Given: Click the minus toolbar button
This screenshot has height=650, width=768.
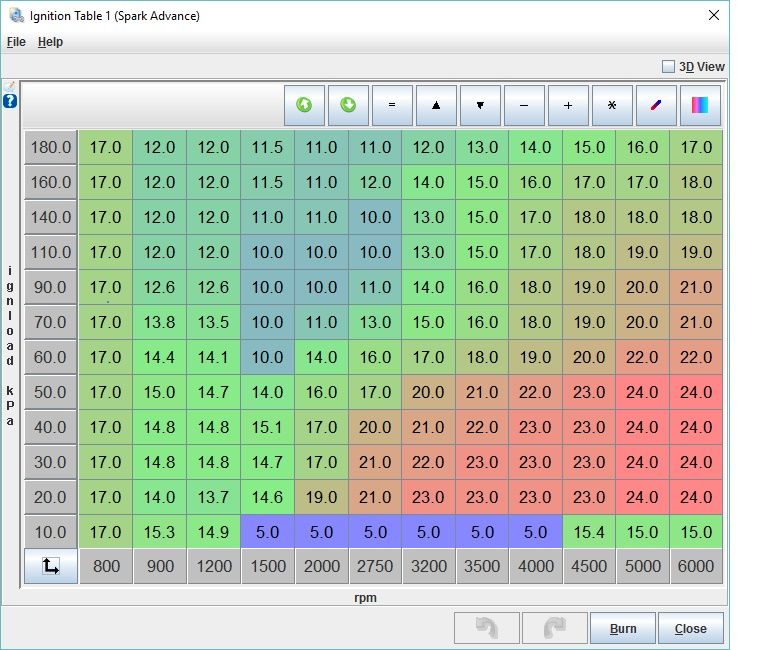Looking at the screenshot, I should coord(524,105).
